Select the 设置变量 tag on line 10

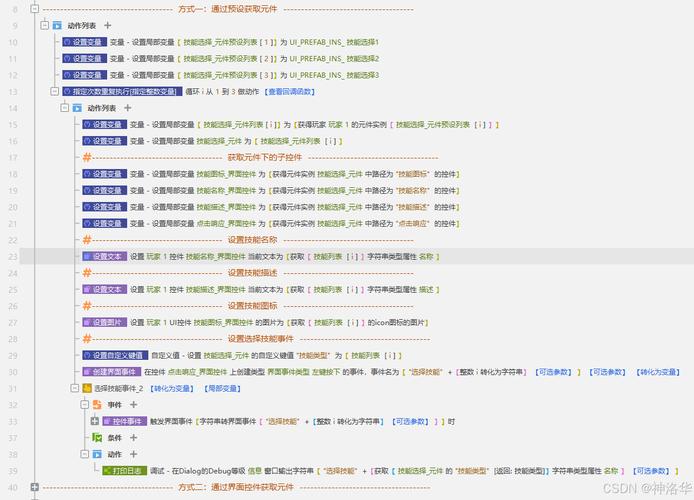tap(85, 42)
